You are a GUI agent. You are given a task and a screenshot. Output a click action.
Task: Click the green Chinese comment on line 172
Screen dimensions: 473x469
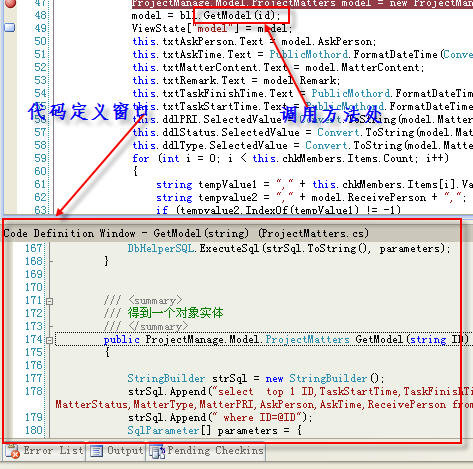click(x=175, y=313)
